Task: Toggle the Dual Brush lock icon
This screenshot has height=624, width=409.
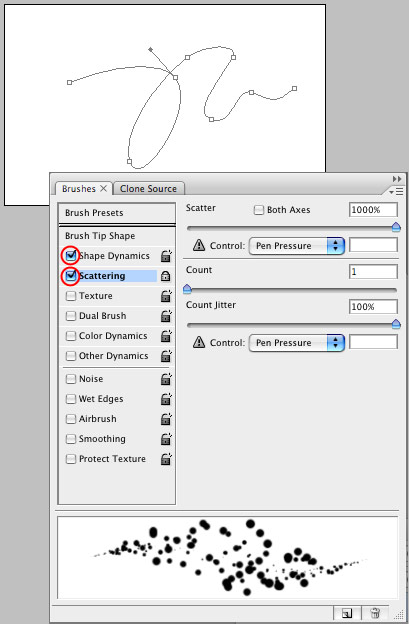Action: coord(166,316)
